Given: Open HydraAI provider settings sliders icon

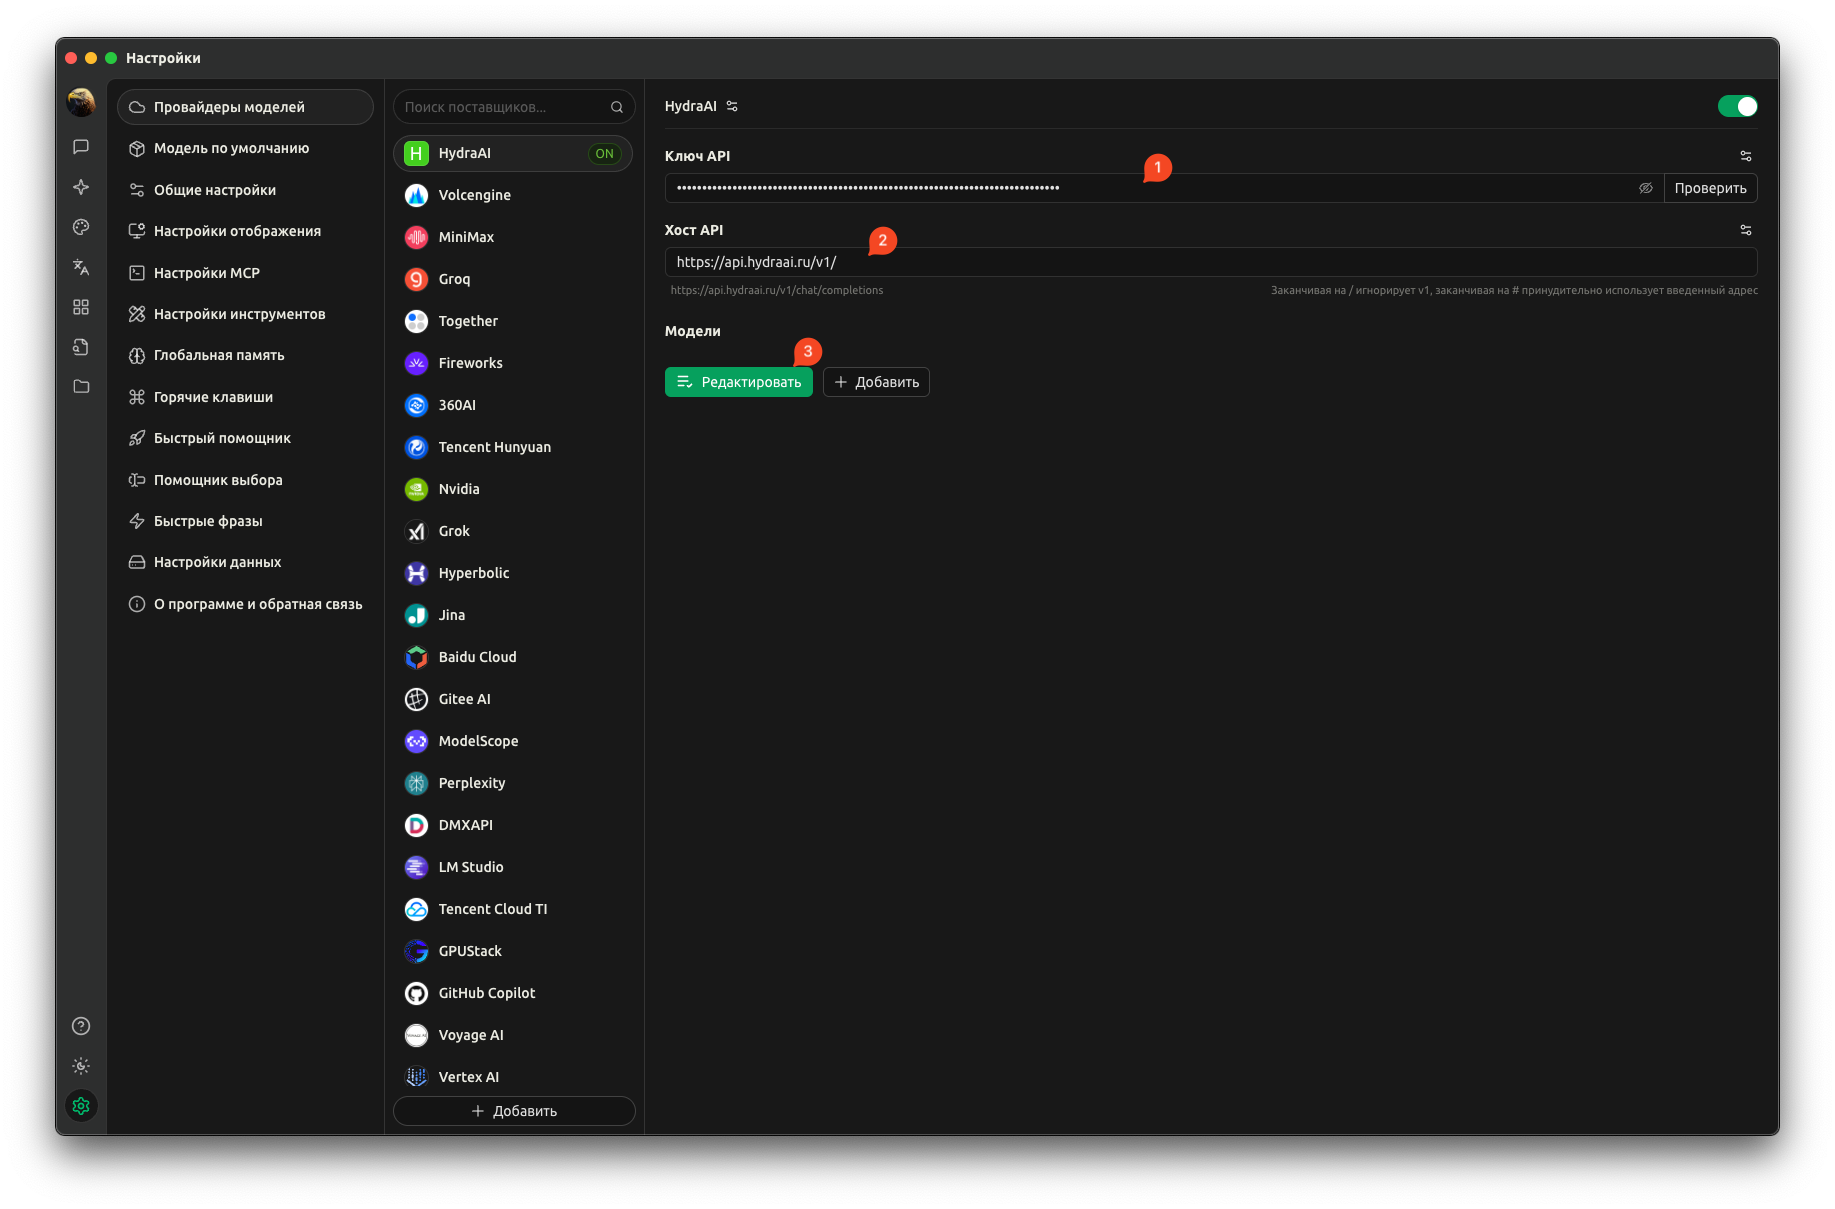Looking at the screenshot, I should click(x=732, y=106).
